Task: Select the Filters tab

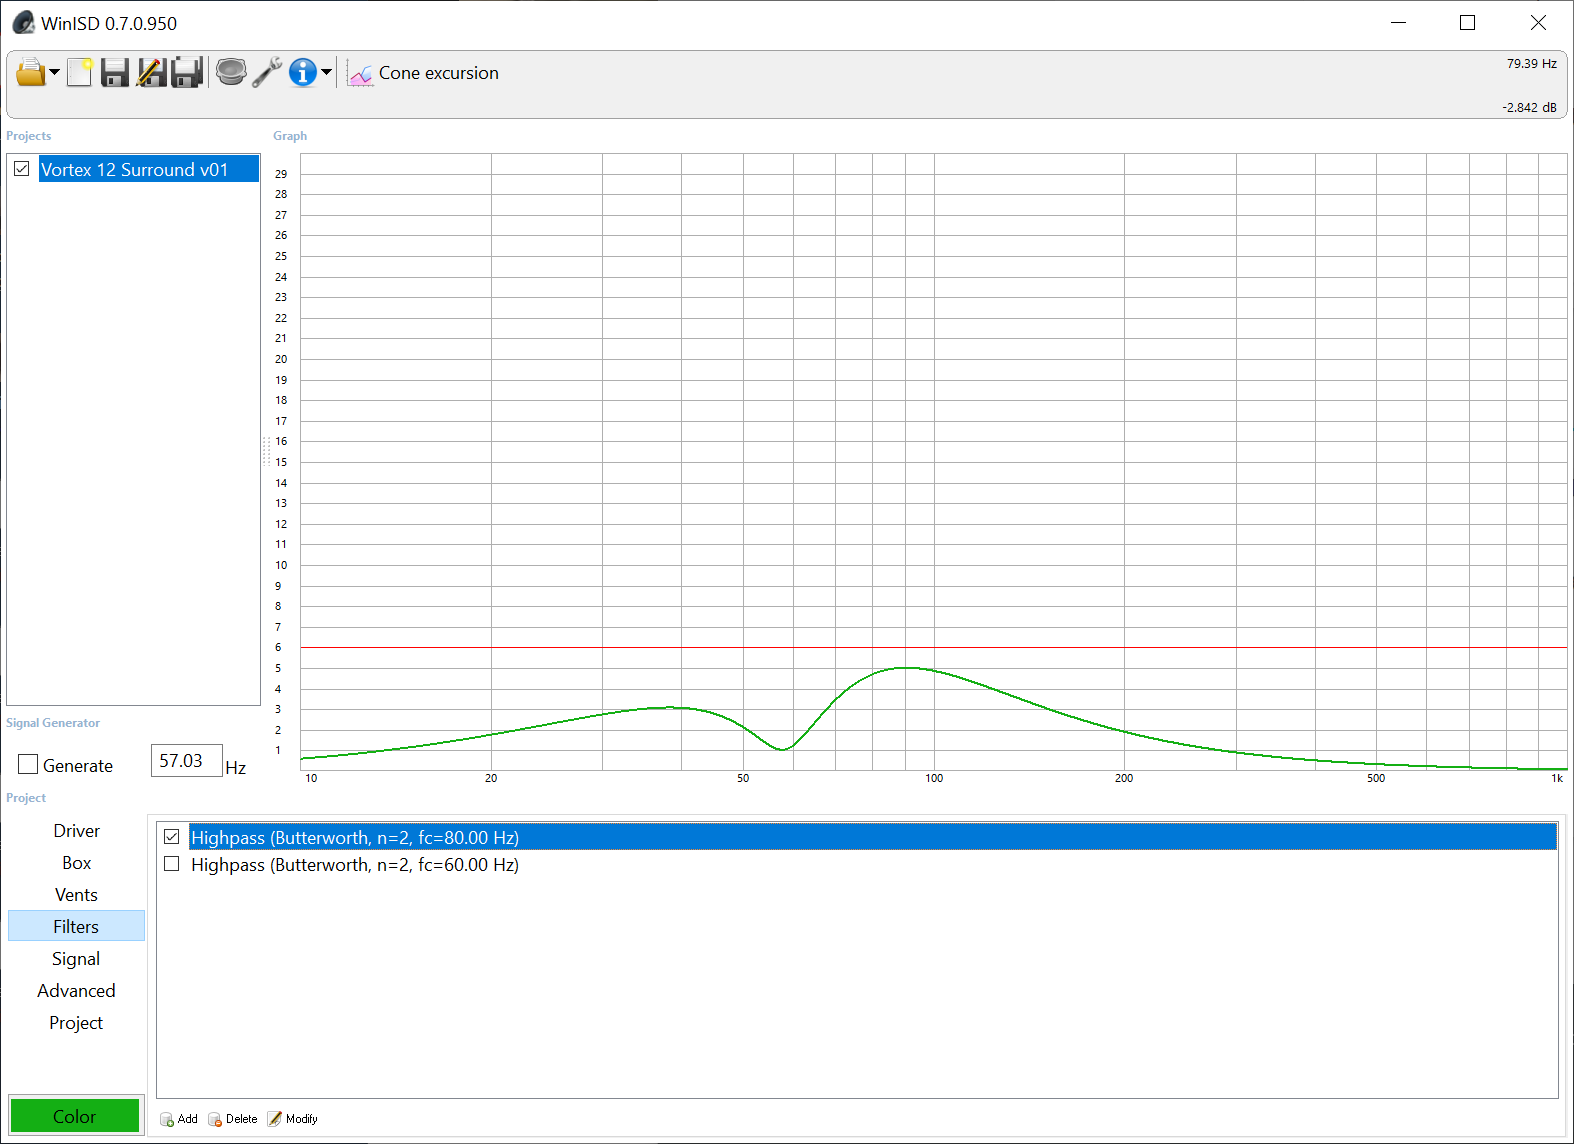Action: (x=76, y=927)
